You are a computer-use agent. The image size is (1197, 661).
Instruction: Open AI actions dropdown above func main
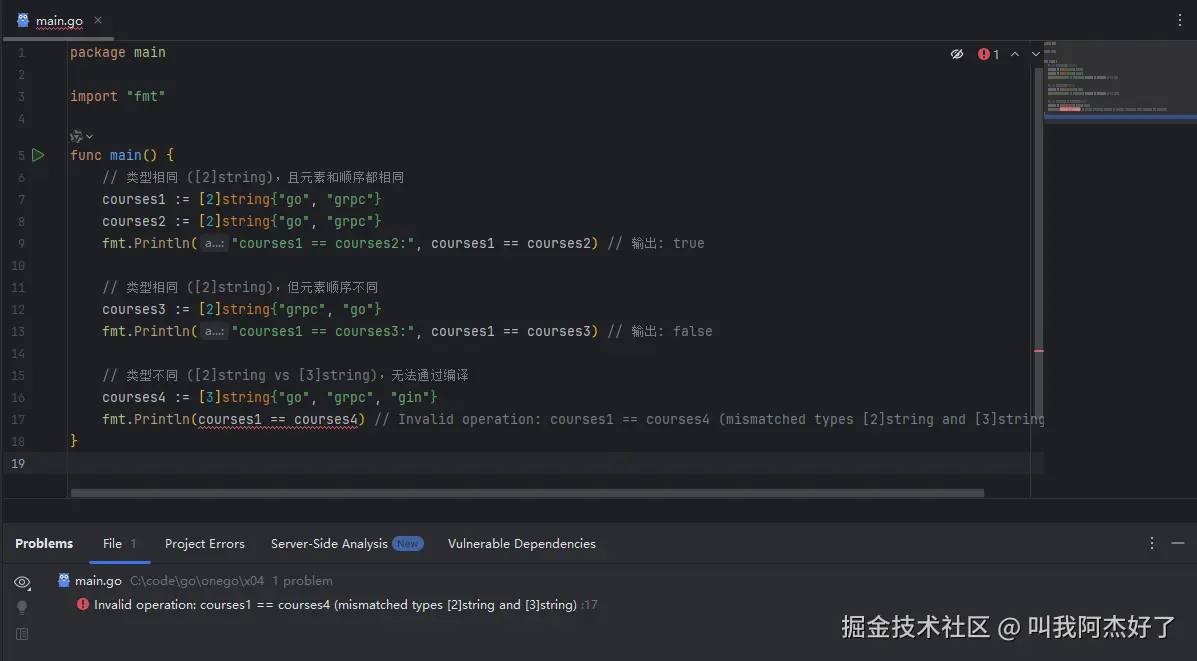[x=81, y=137]
